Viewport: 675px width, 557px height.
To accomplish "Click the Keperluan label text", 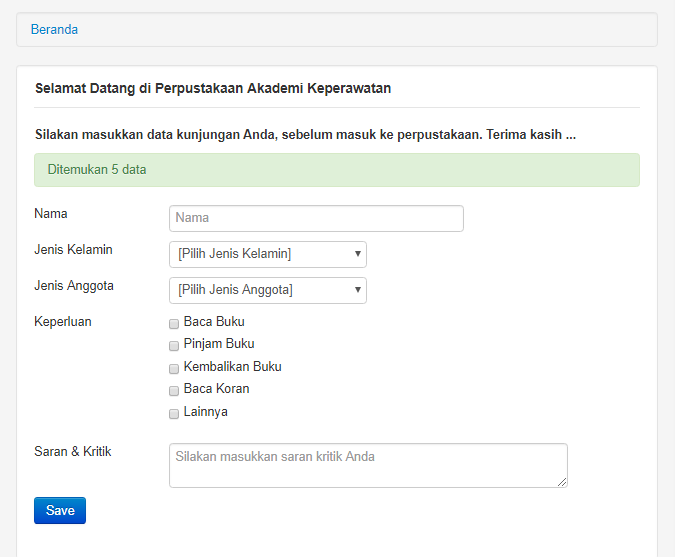I will click(x=63, y=321).
